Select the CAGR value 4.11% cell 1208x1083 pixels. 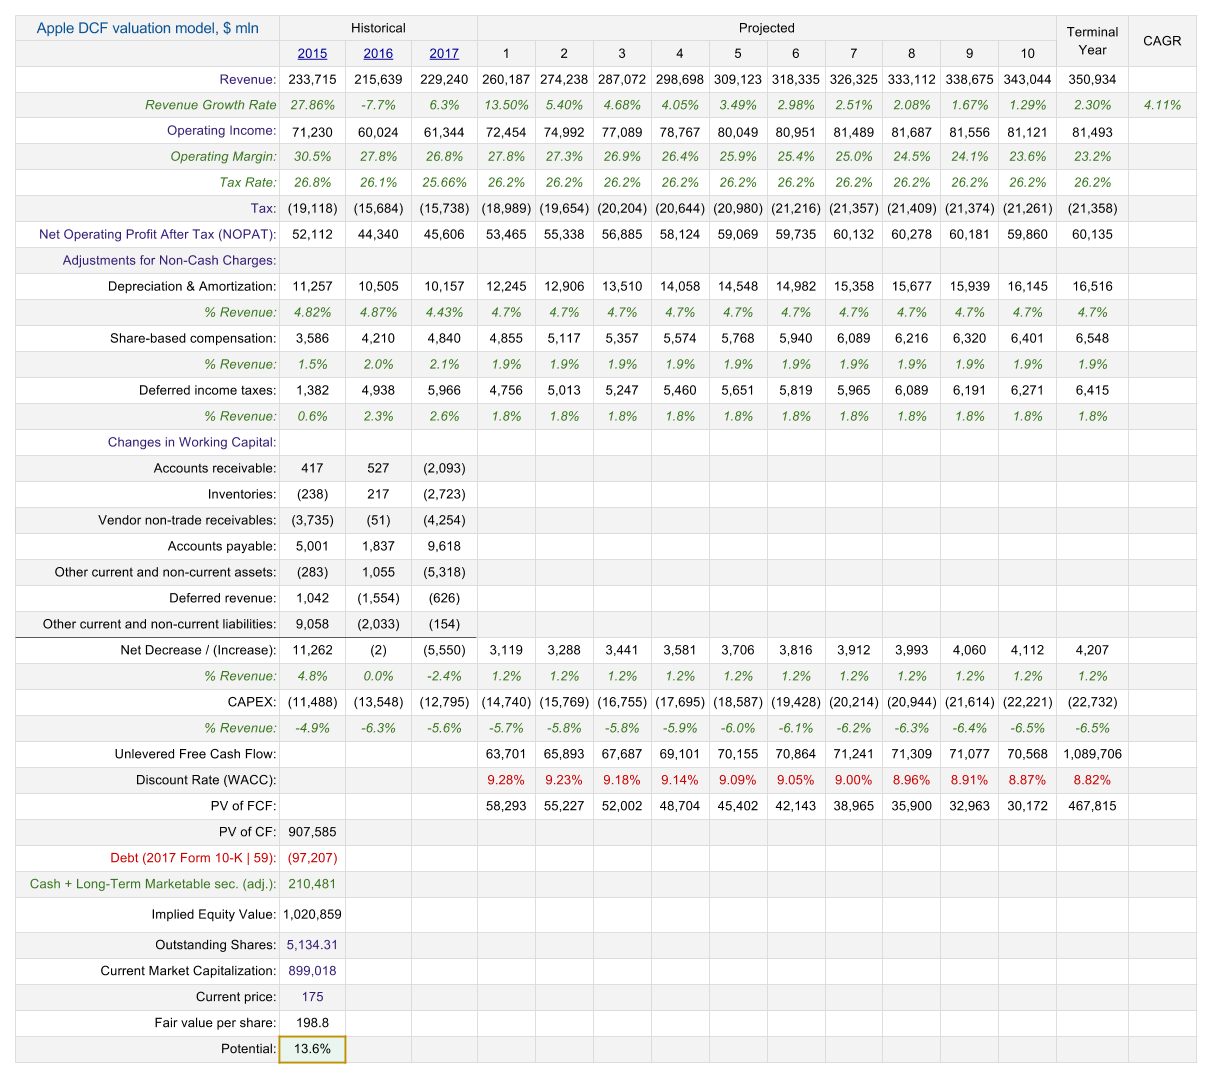pos(1162,105)
